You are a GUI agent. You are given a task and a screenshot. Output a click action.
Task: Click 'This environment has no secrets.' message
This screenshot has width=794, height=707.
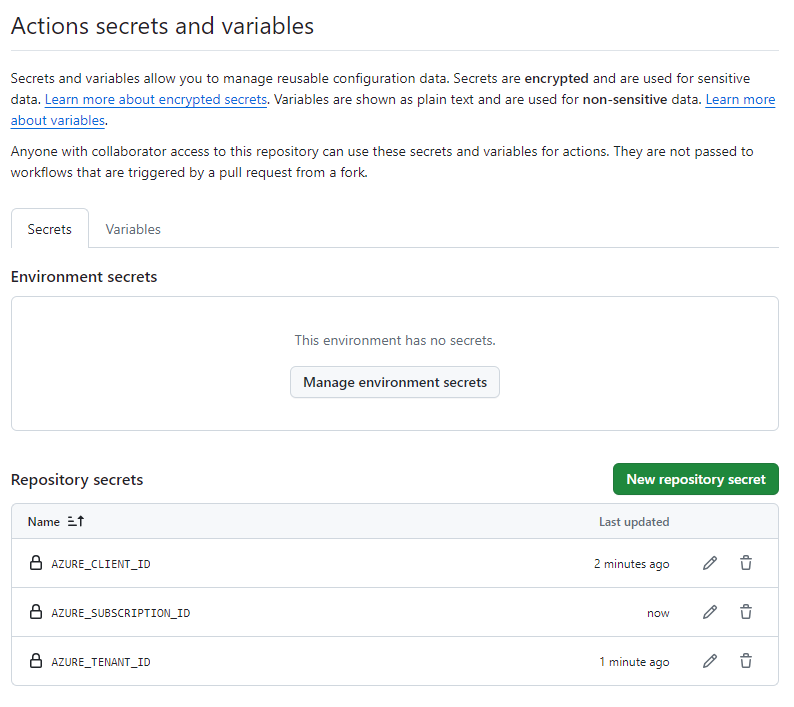coord(395,340)
